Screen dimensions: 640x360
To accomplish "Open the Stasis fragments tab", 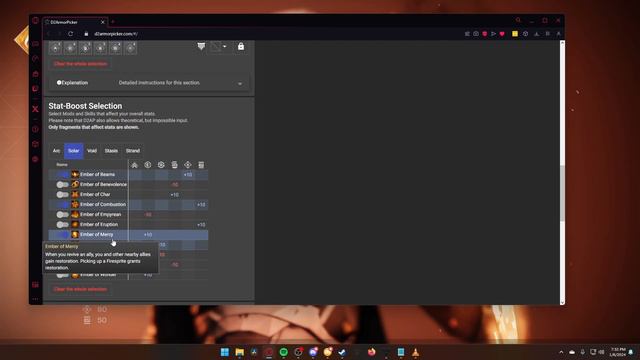I will (111, 151).
